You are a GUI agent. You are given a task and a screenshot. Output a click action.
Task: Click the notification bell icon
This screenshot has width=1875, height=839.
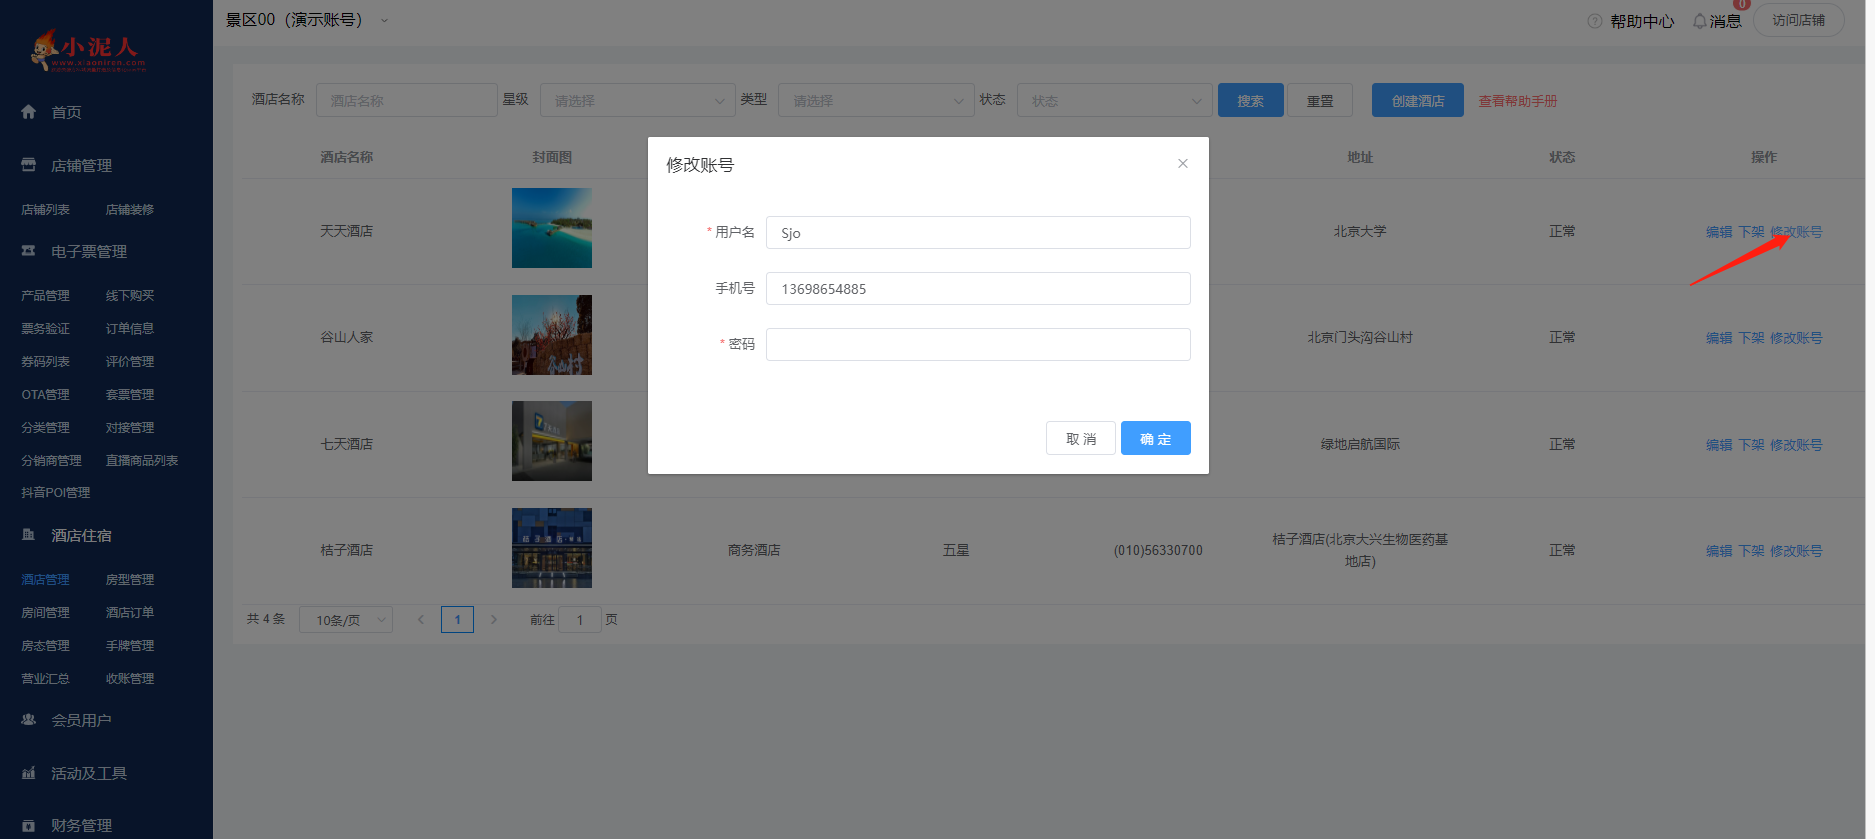[x=1699, y=21]
